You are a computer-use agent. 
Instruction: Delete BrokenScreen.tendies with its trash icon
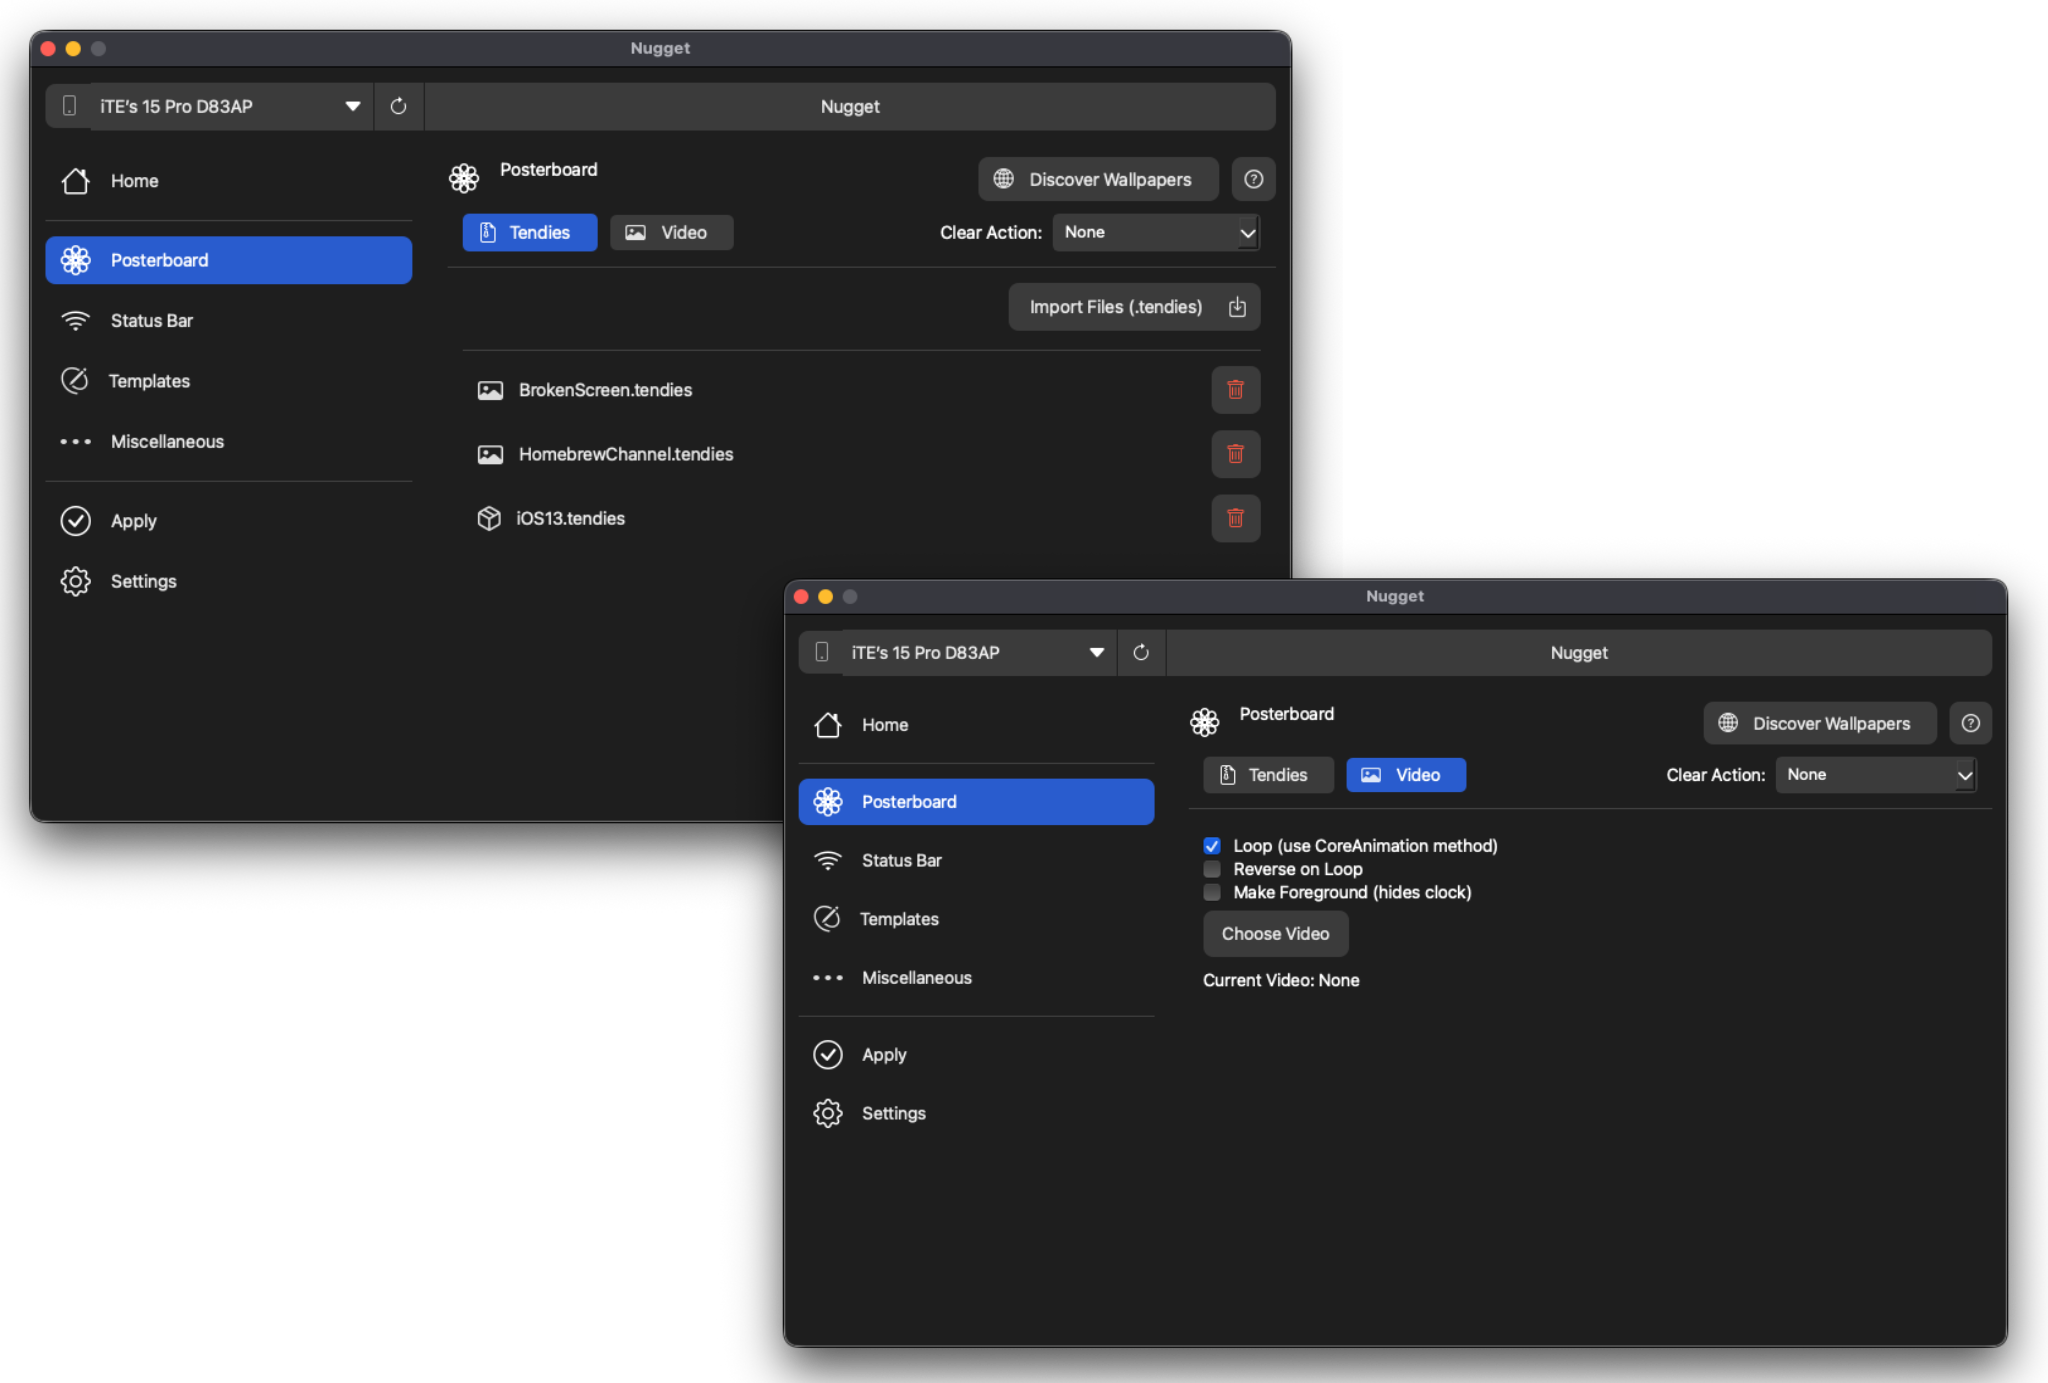(1235, 390)
